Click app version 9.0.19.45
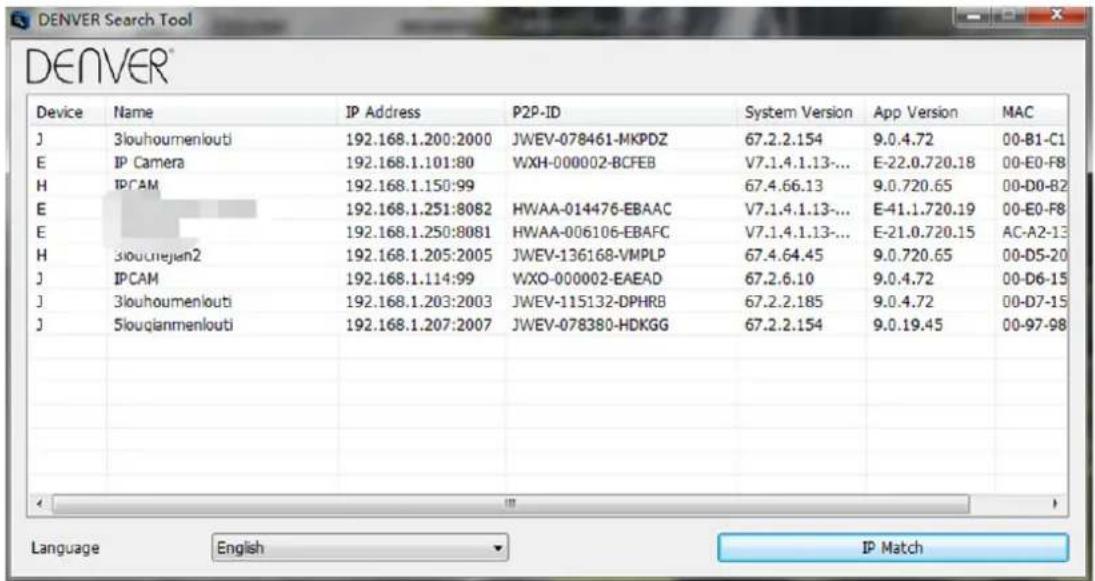The width and height of the screenshot is (1095, 581). coord(908,325)
